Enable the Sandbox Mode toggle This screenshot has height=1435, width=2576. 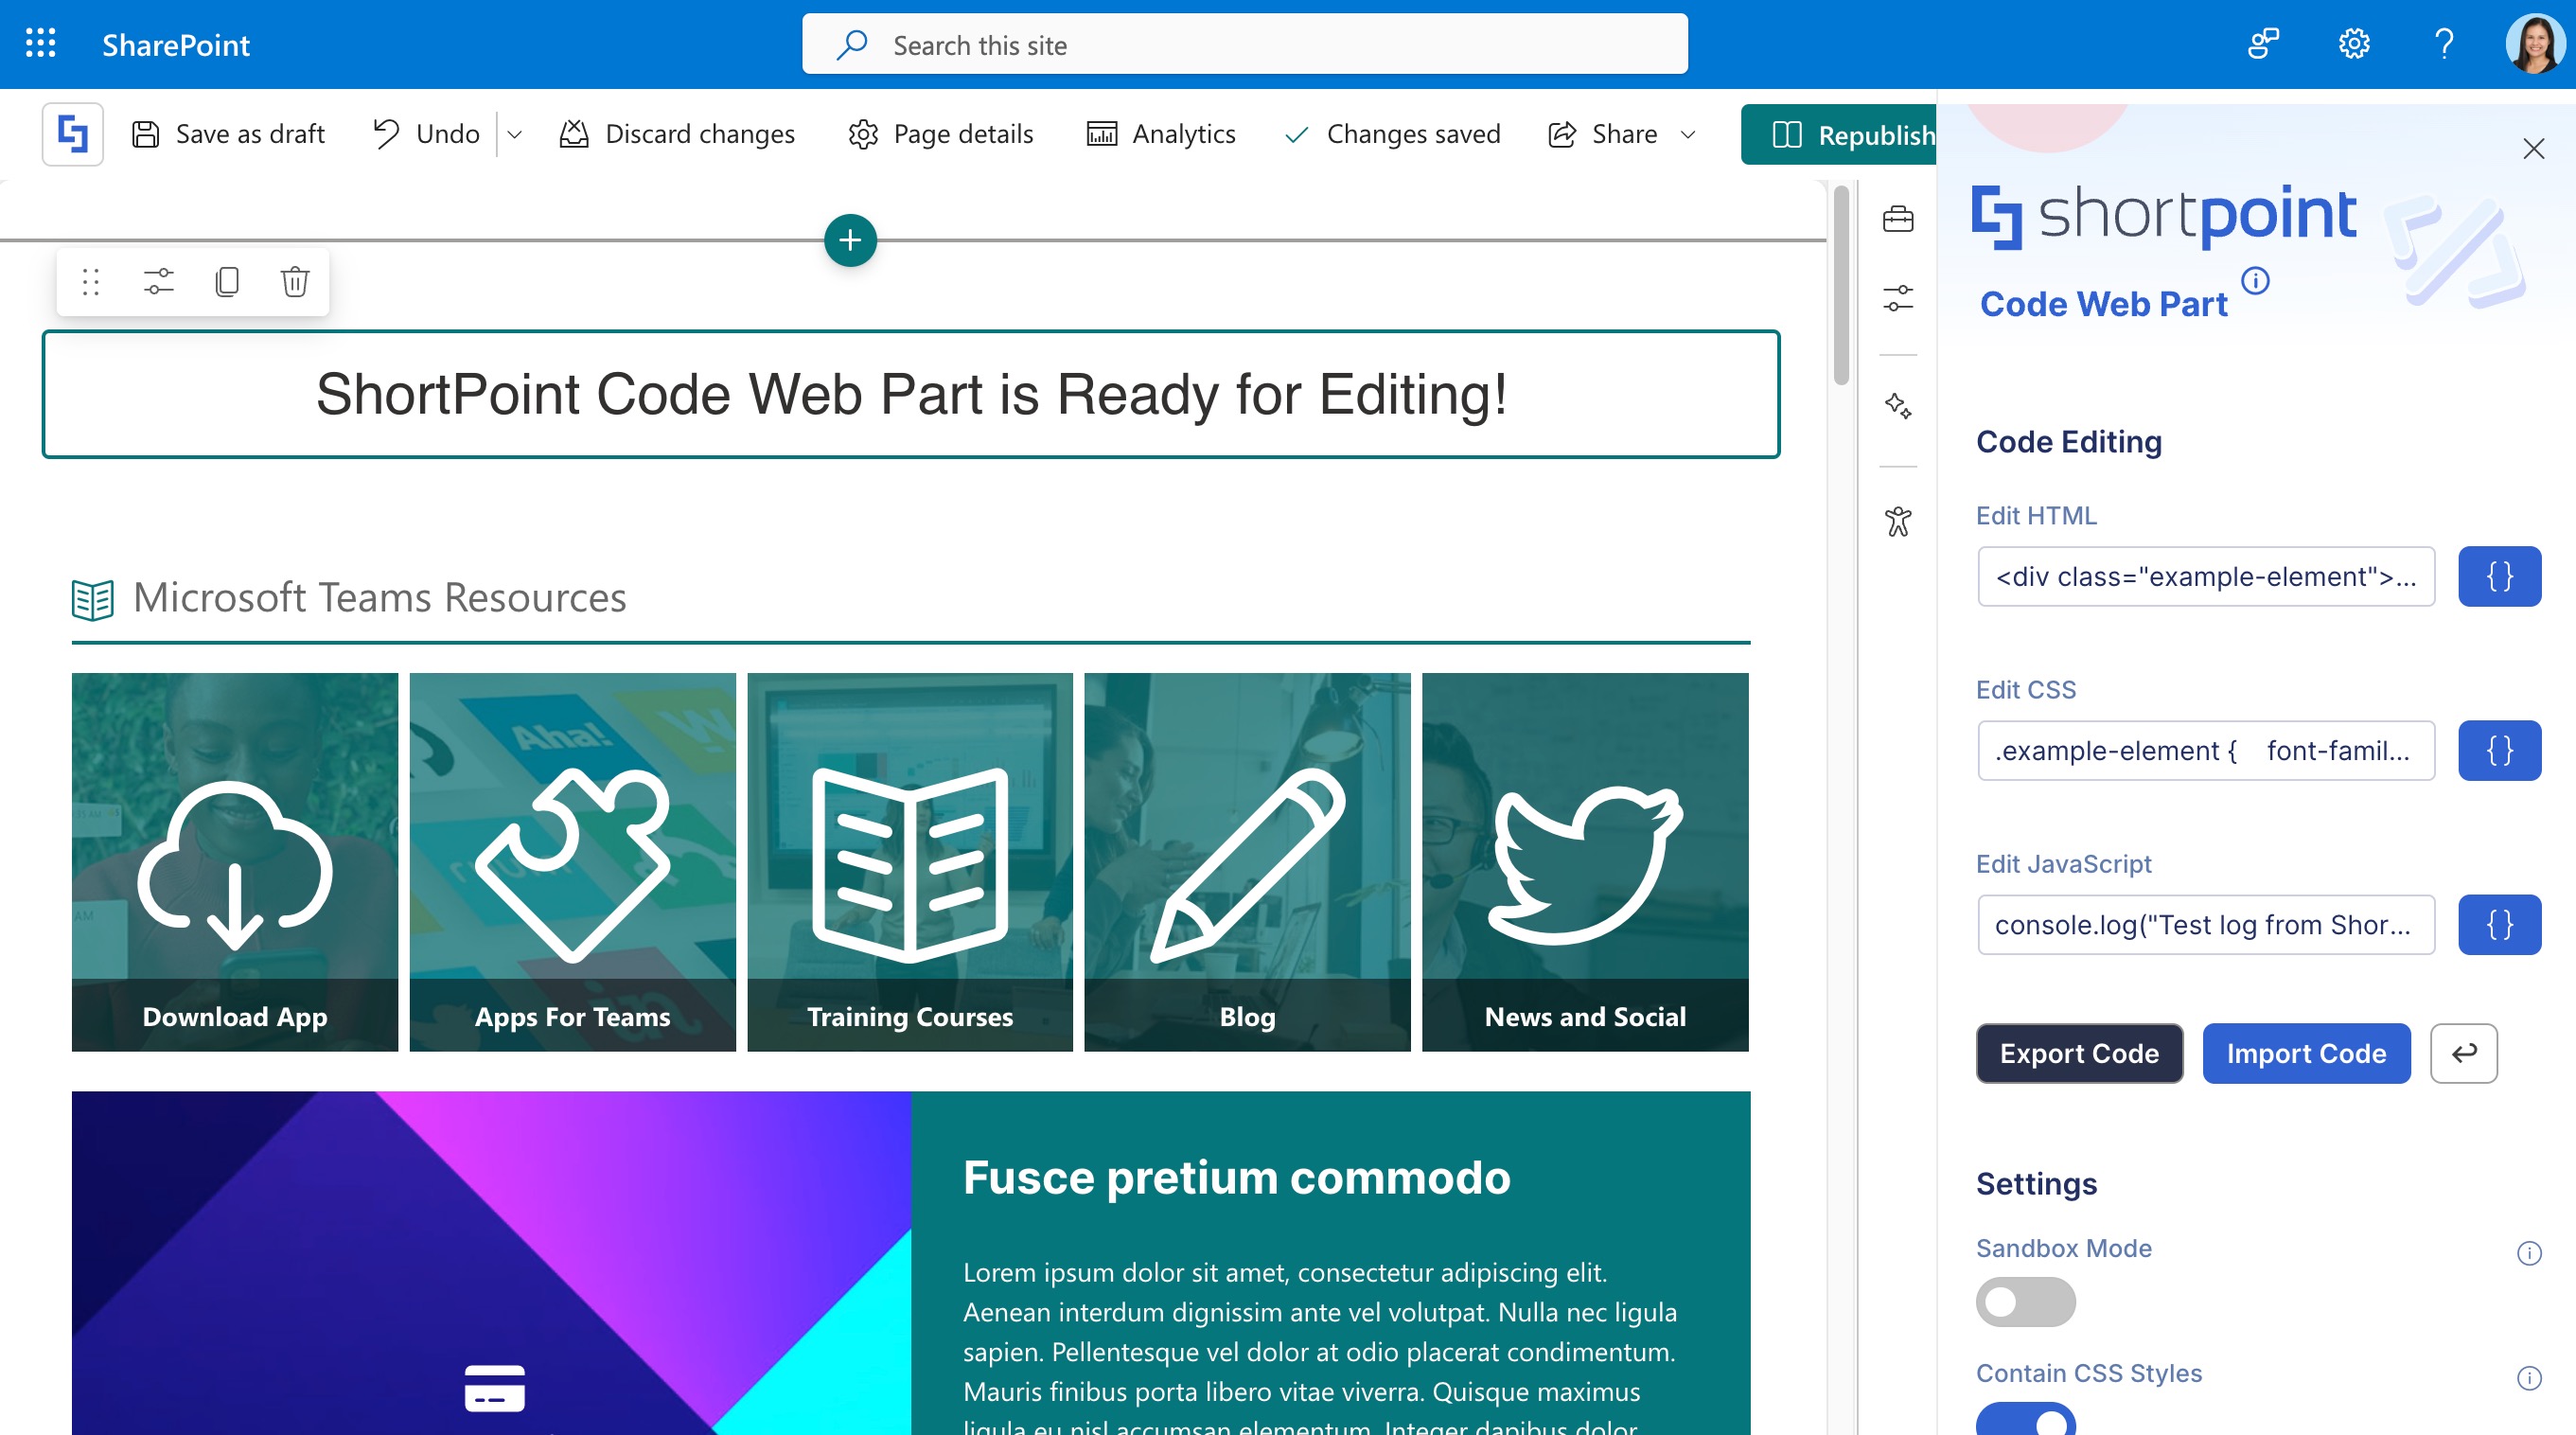[x=2024, y=1301]
